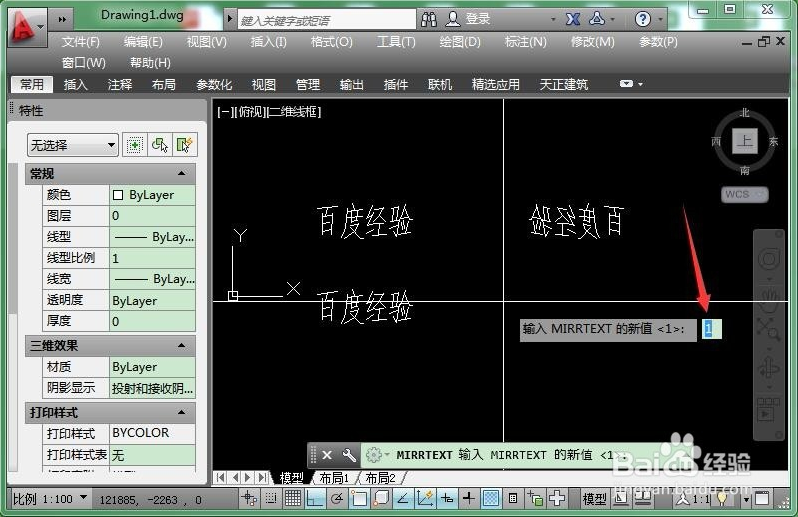Toggle the ribbon minimize button
This screenshot has width=798, height=517.
tap(626, 84)
